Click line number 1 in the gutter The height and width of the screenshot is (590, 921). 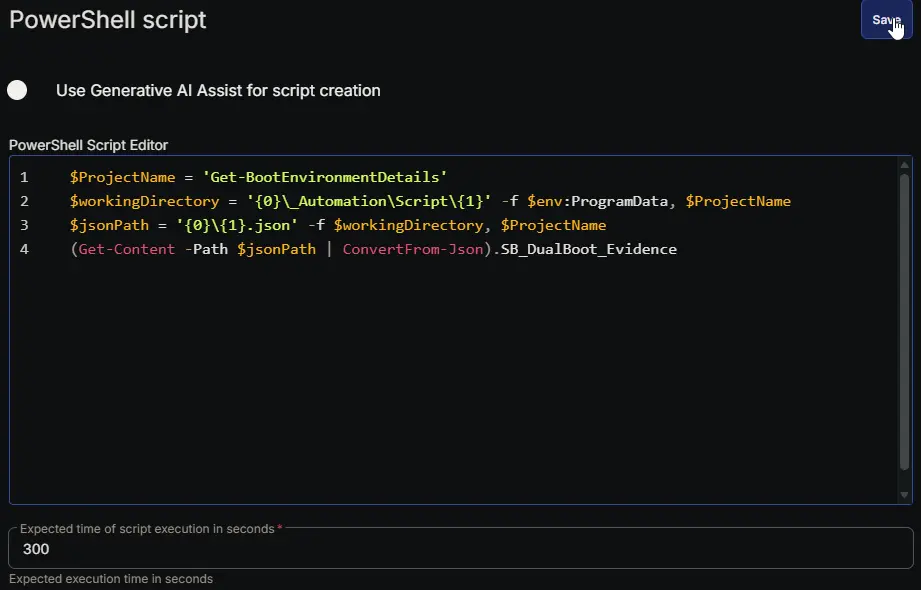[x=24, y=177]
